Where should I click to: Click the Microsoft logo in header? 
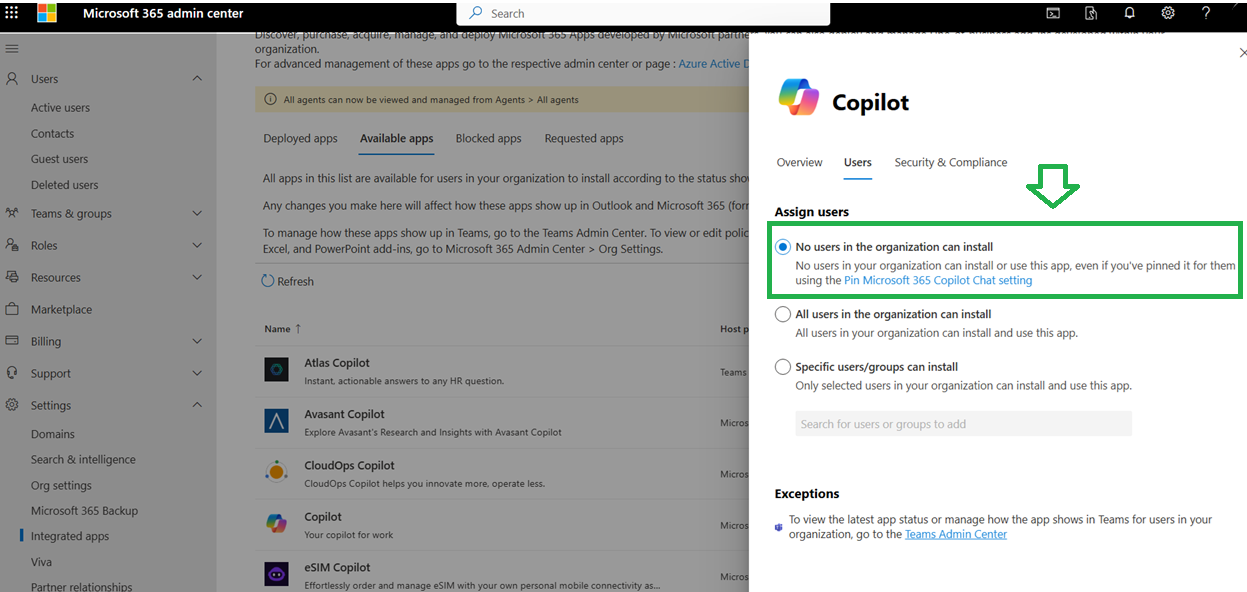[x=47, y=13]
